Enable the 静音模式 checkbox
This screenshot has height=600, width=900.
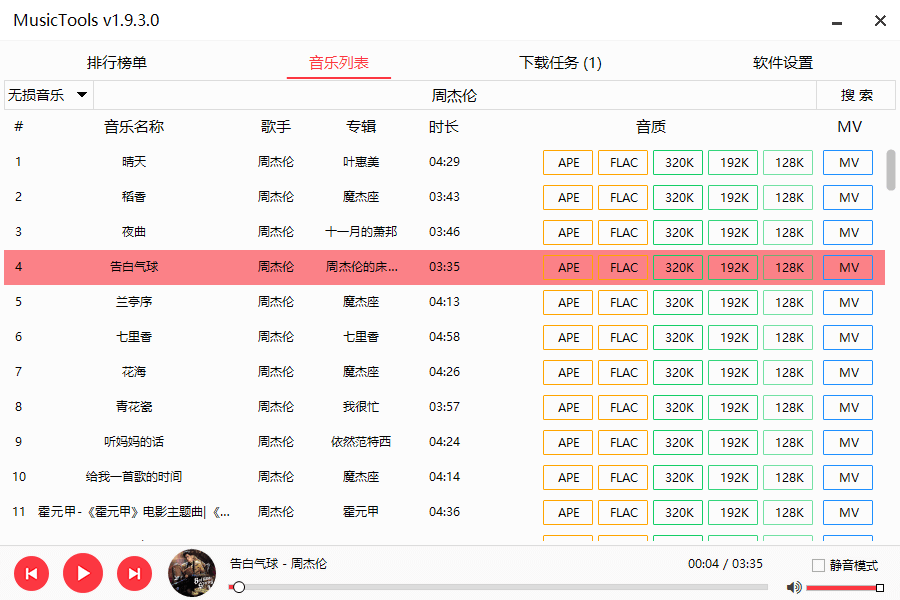[819, 565]
